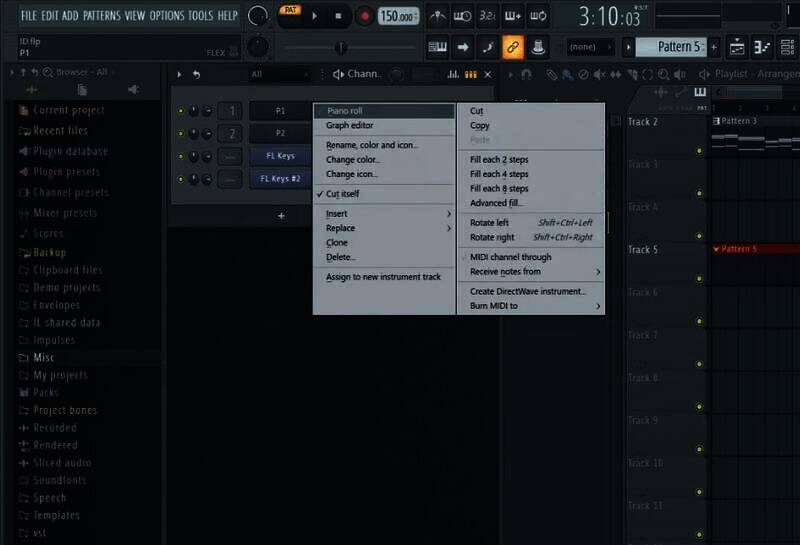Open the snap selector showing (none)
Viewport: 800px width, 545px height.
589,47
